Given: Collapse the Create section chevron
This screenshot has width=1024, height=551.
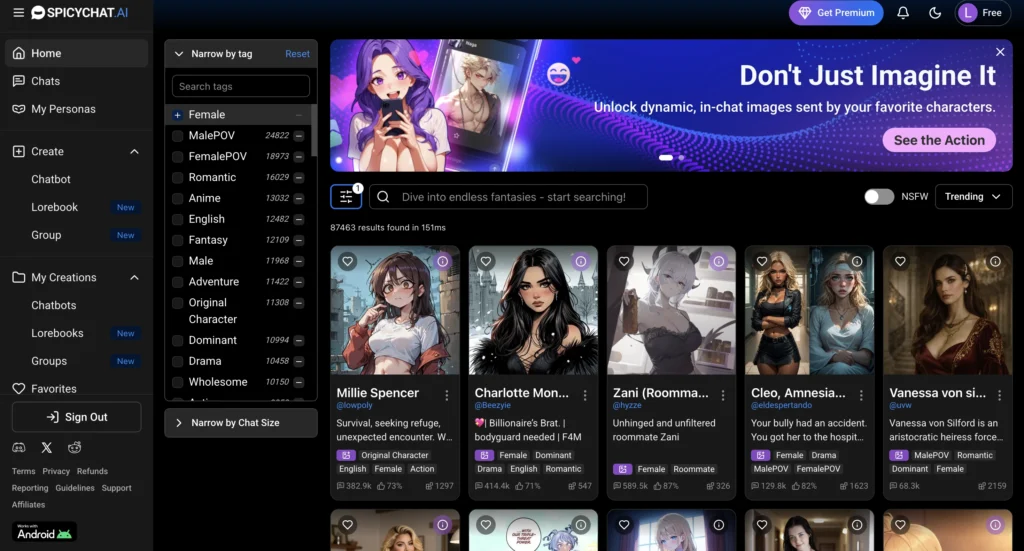Looking at the screenshot, I should point(135,151).
